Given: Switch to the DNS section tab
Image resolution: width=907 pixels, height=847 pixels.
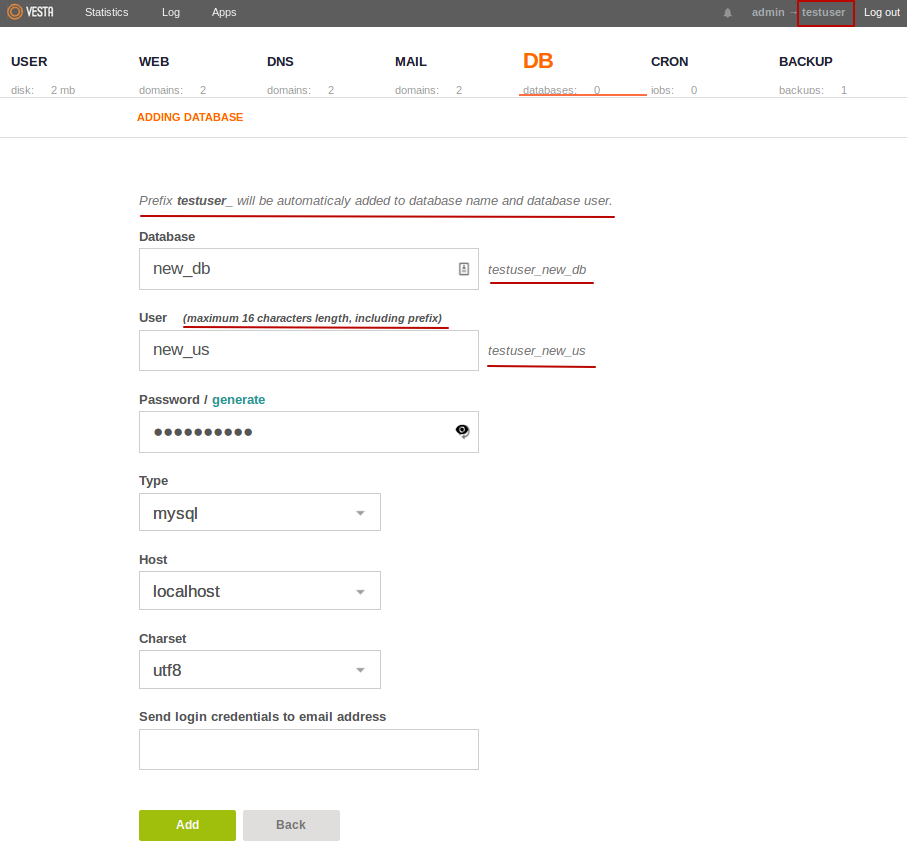Looking at the screenshot, I should pos(280,62).
